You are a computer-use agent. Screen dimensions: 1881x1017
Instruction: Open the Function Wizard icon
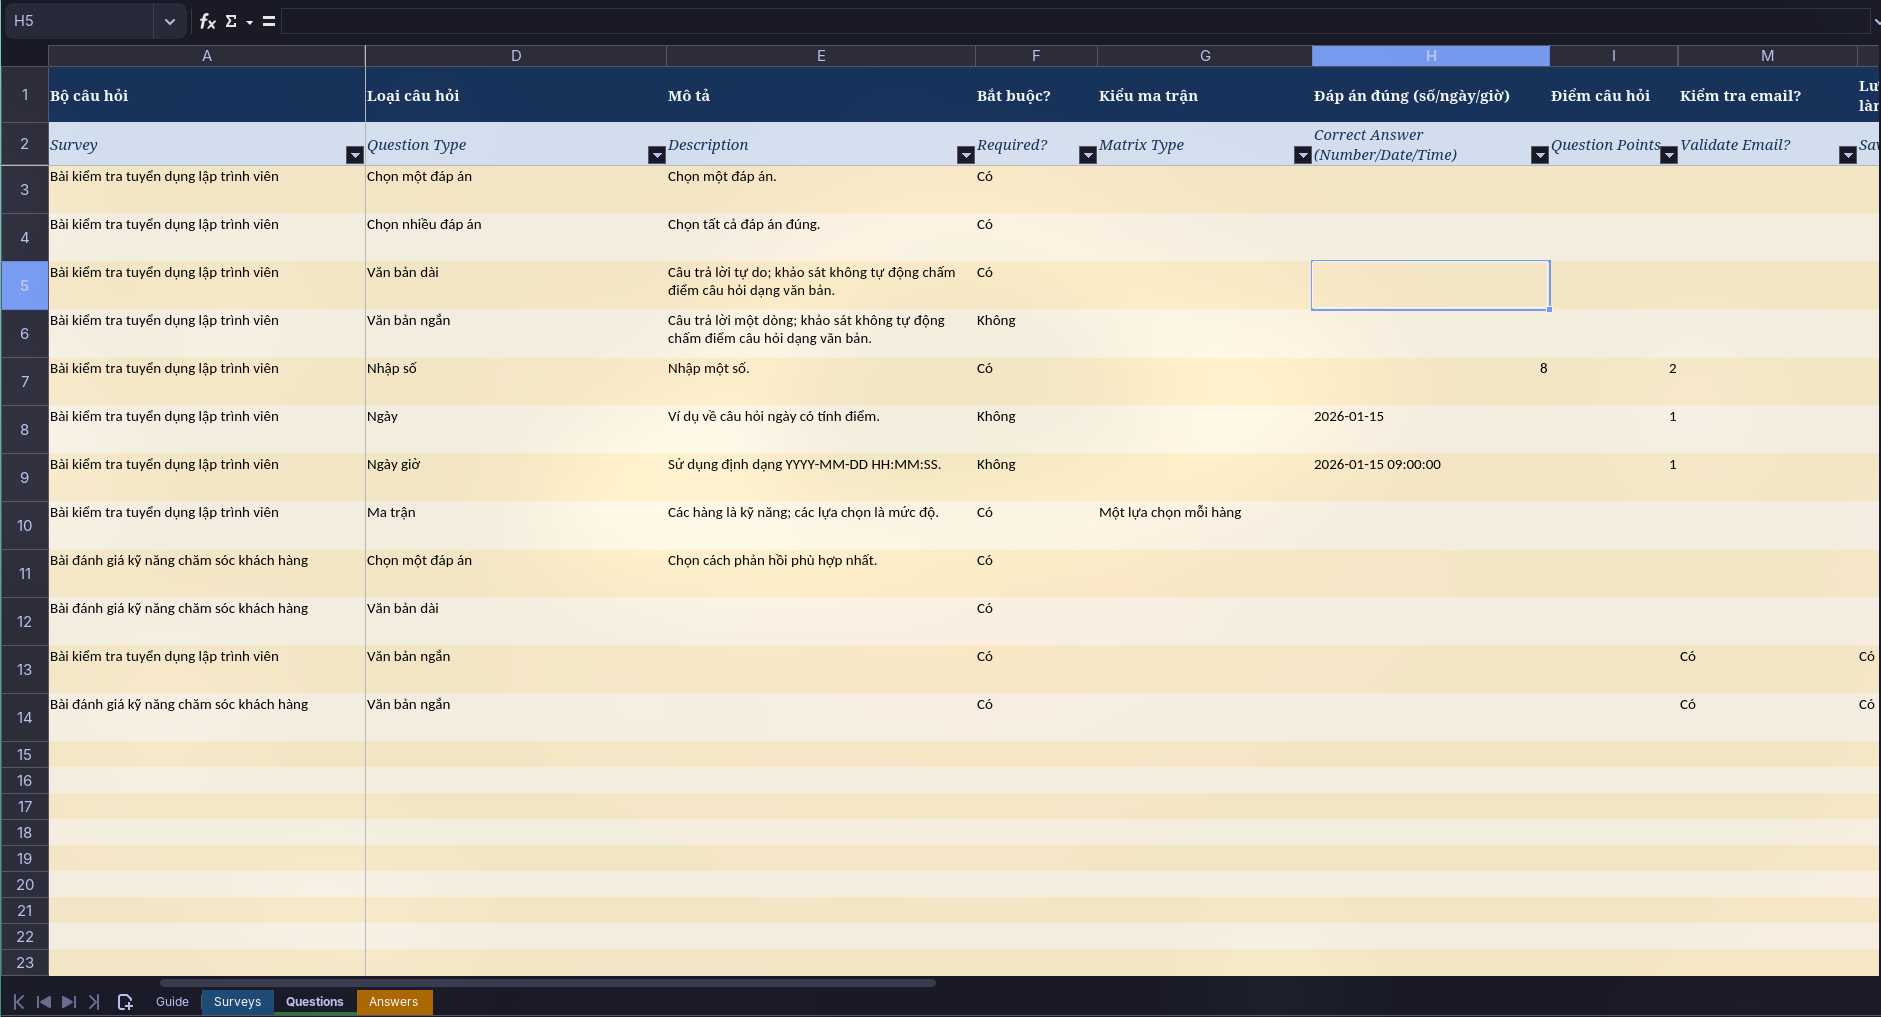[207, 21]
